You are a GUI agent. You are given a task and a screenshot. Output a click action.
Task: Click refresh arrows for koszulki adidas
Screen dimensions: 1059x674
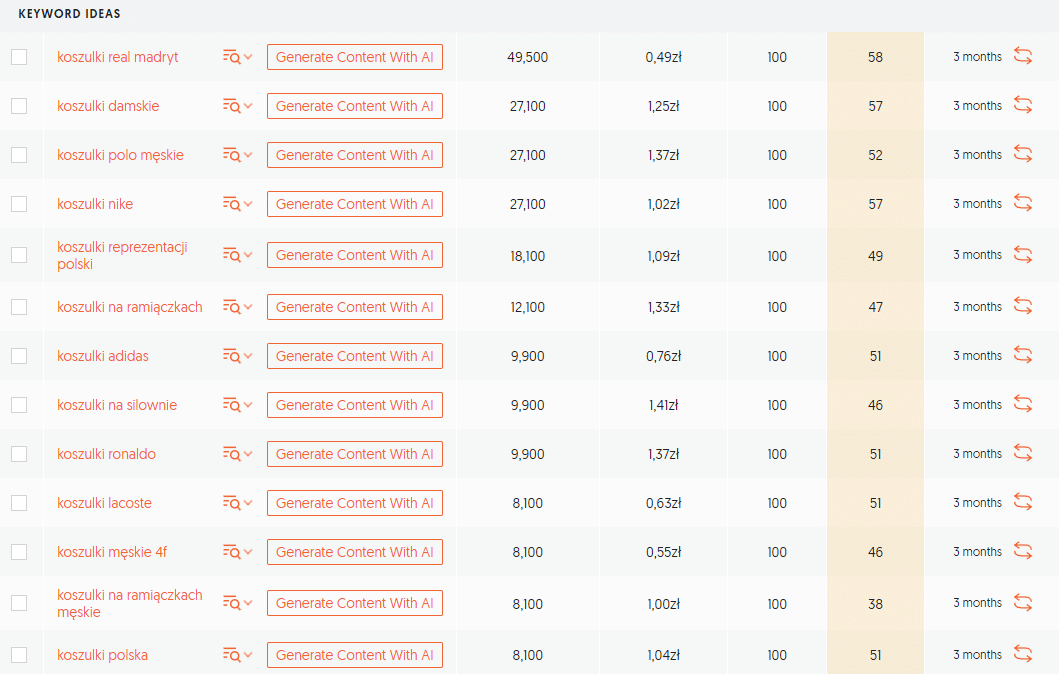1023,355
